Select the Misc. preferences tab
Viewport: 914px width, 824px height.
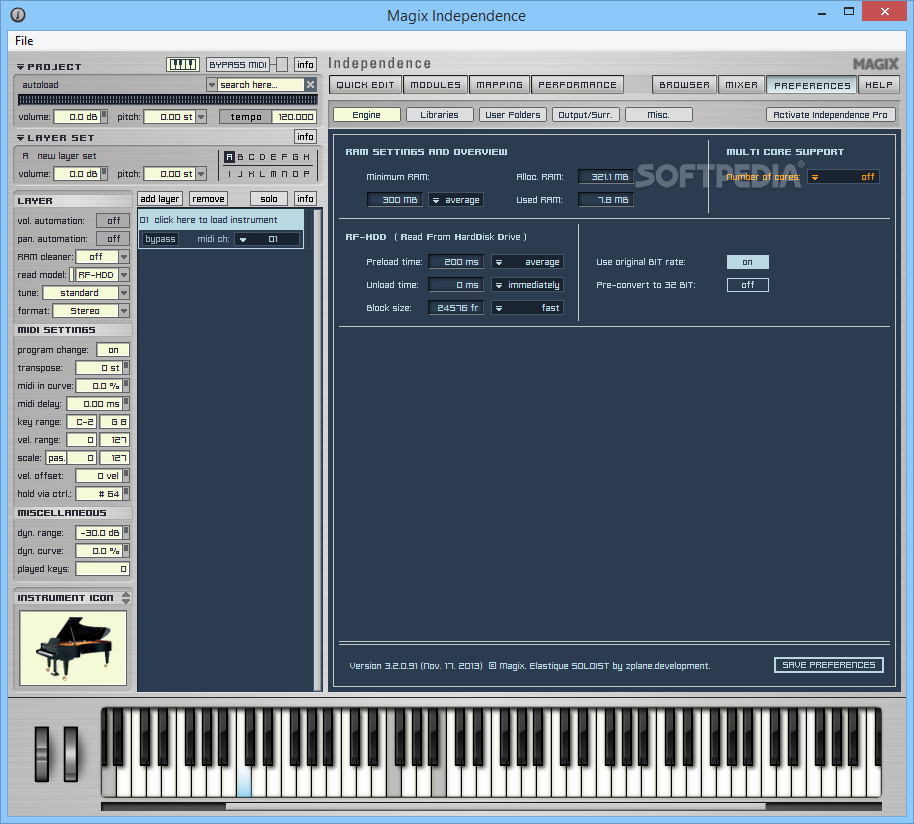(x=659, y=115)
